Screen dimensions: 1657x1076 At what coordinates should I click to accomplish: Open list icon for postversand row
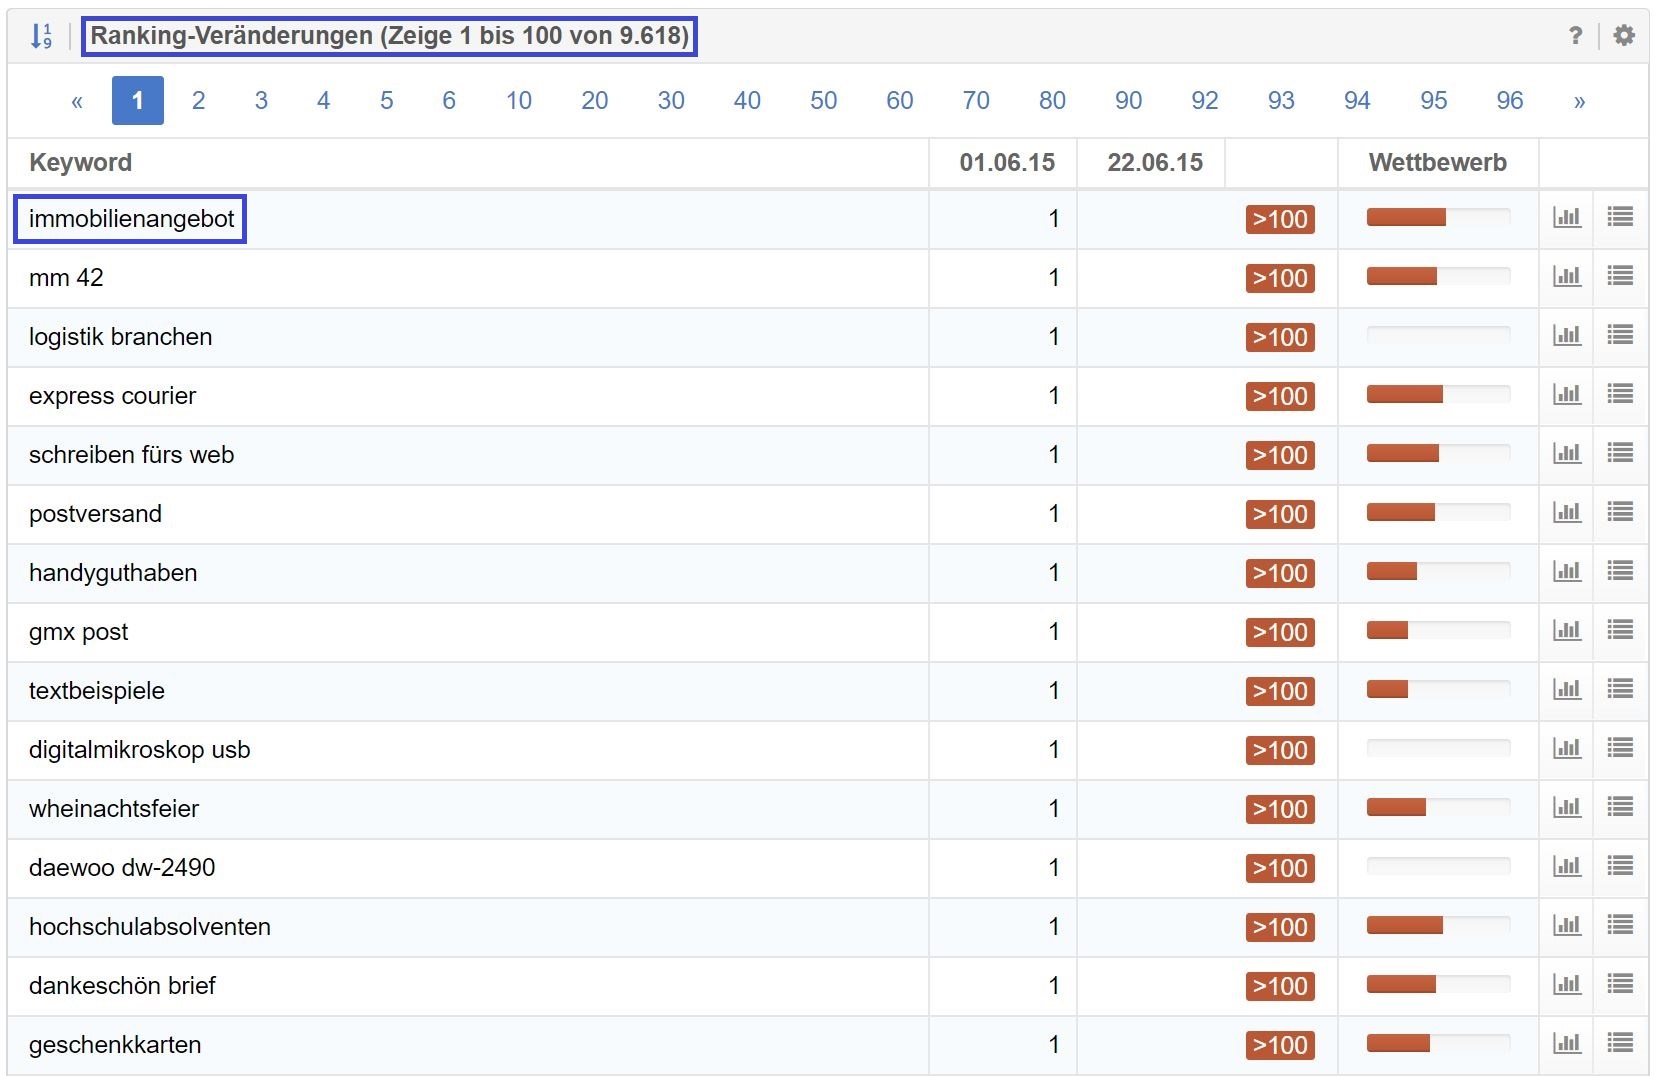coord(1620,512)
